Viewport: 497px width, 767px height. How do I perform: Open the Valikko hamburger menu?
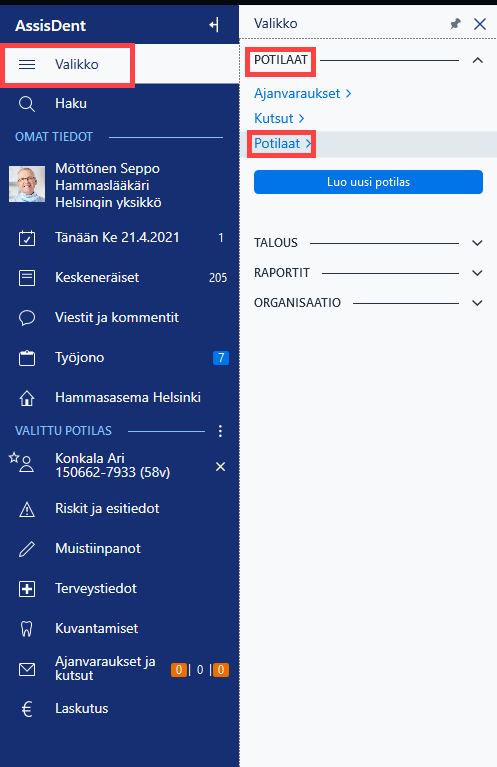(x=27, y=65)
